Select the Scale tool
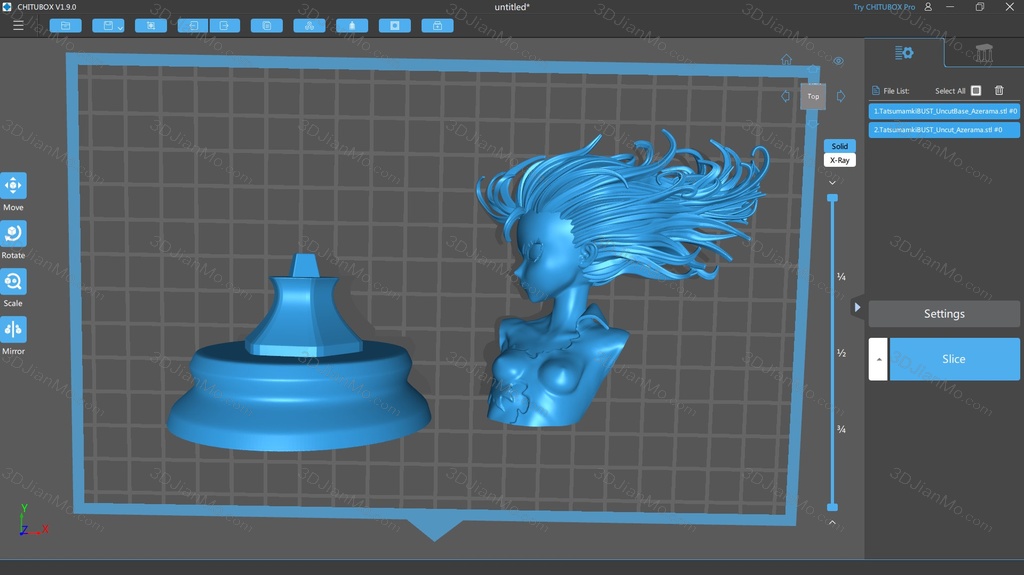The image size is (1024, 575). [14, 282]
